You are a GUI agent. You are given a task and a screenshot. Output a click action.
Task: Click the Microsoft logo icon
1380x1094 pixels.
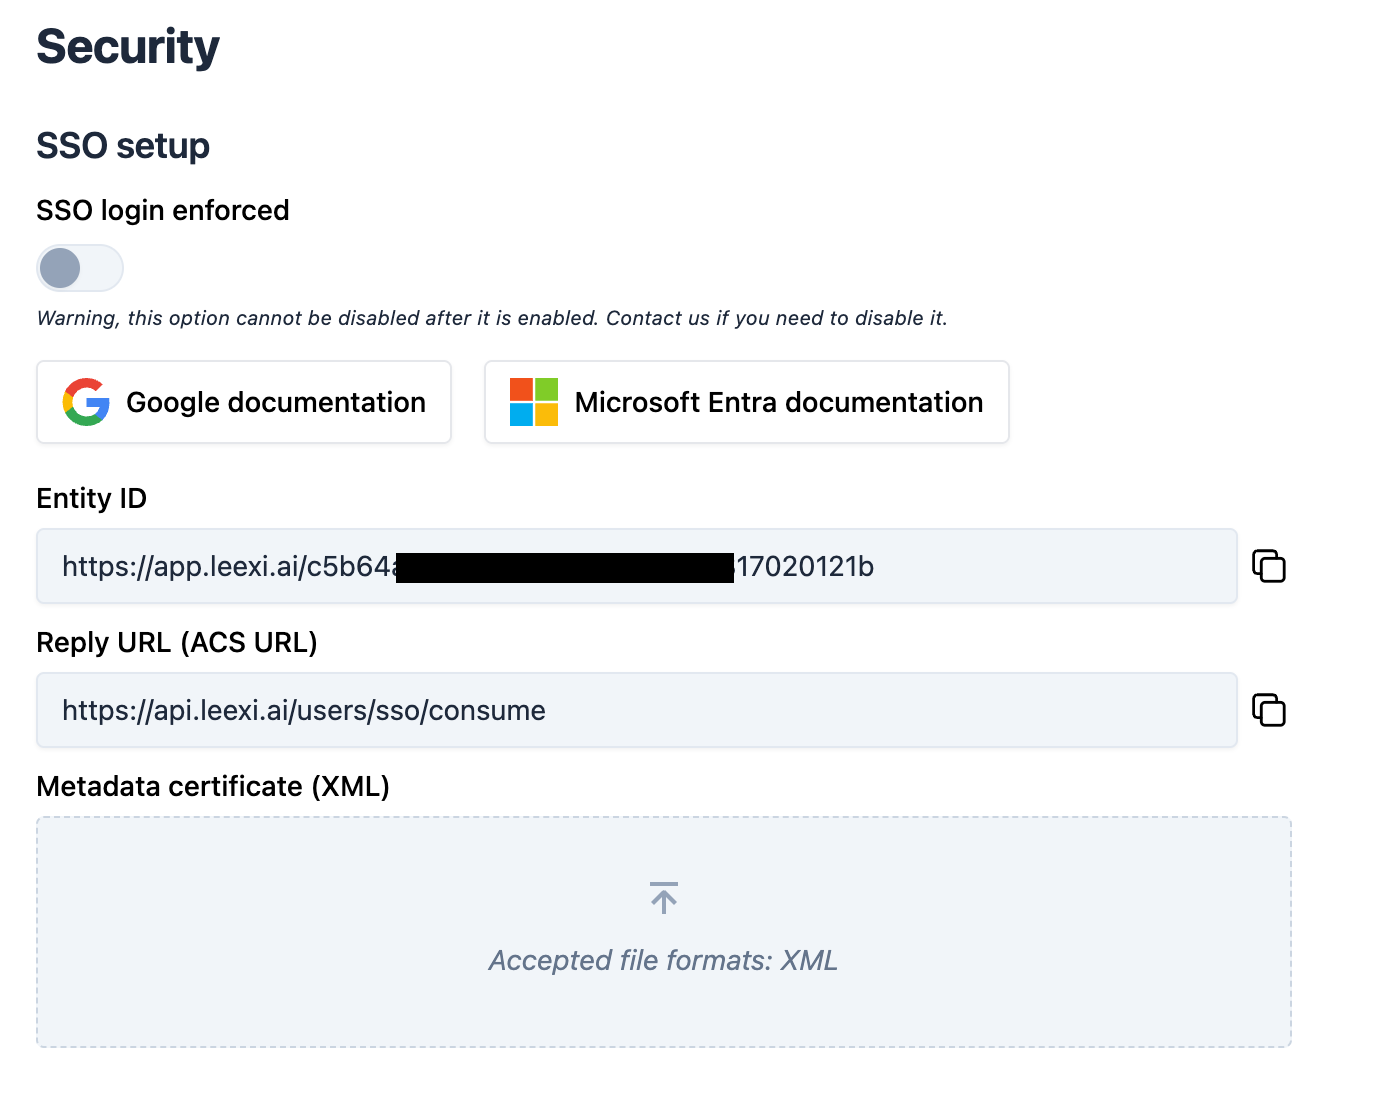coord(534,402)
